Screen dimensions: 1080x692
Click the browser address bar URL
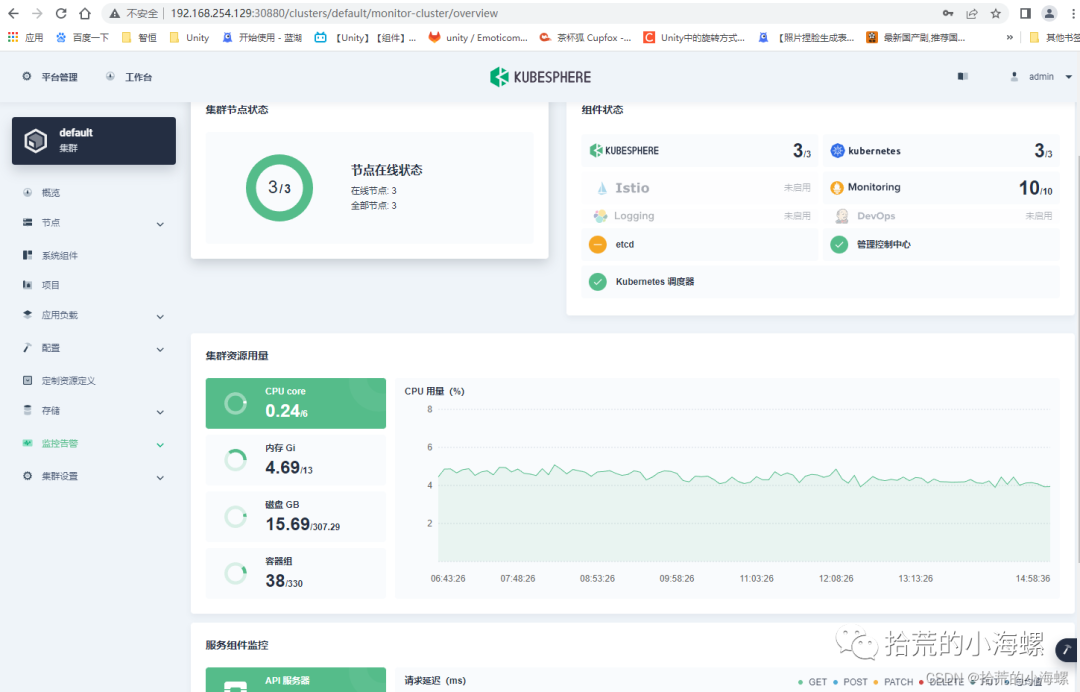334,13
